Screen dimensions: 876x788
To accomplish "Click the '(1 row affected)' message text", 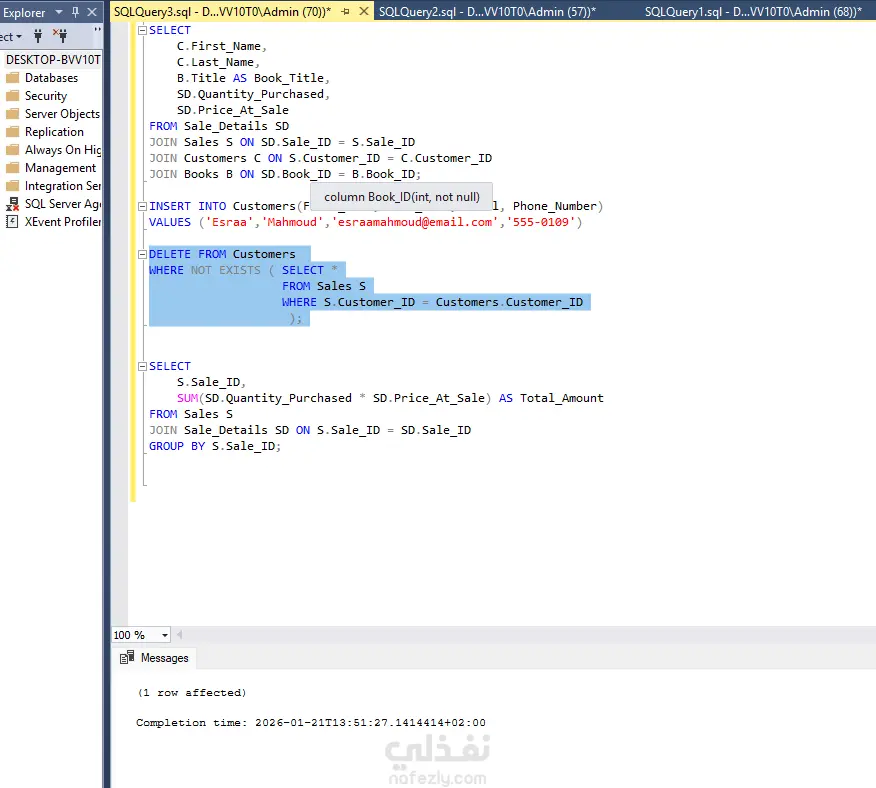I will click(192, 692).
